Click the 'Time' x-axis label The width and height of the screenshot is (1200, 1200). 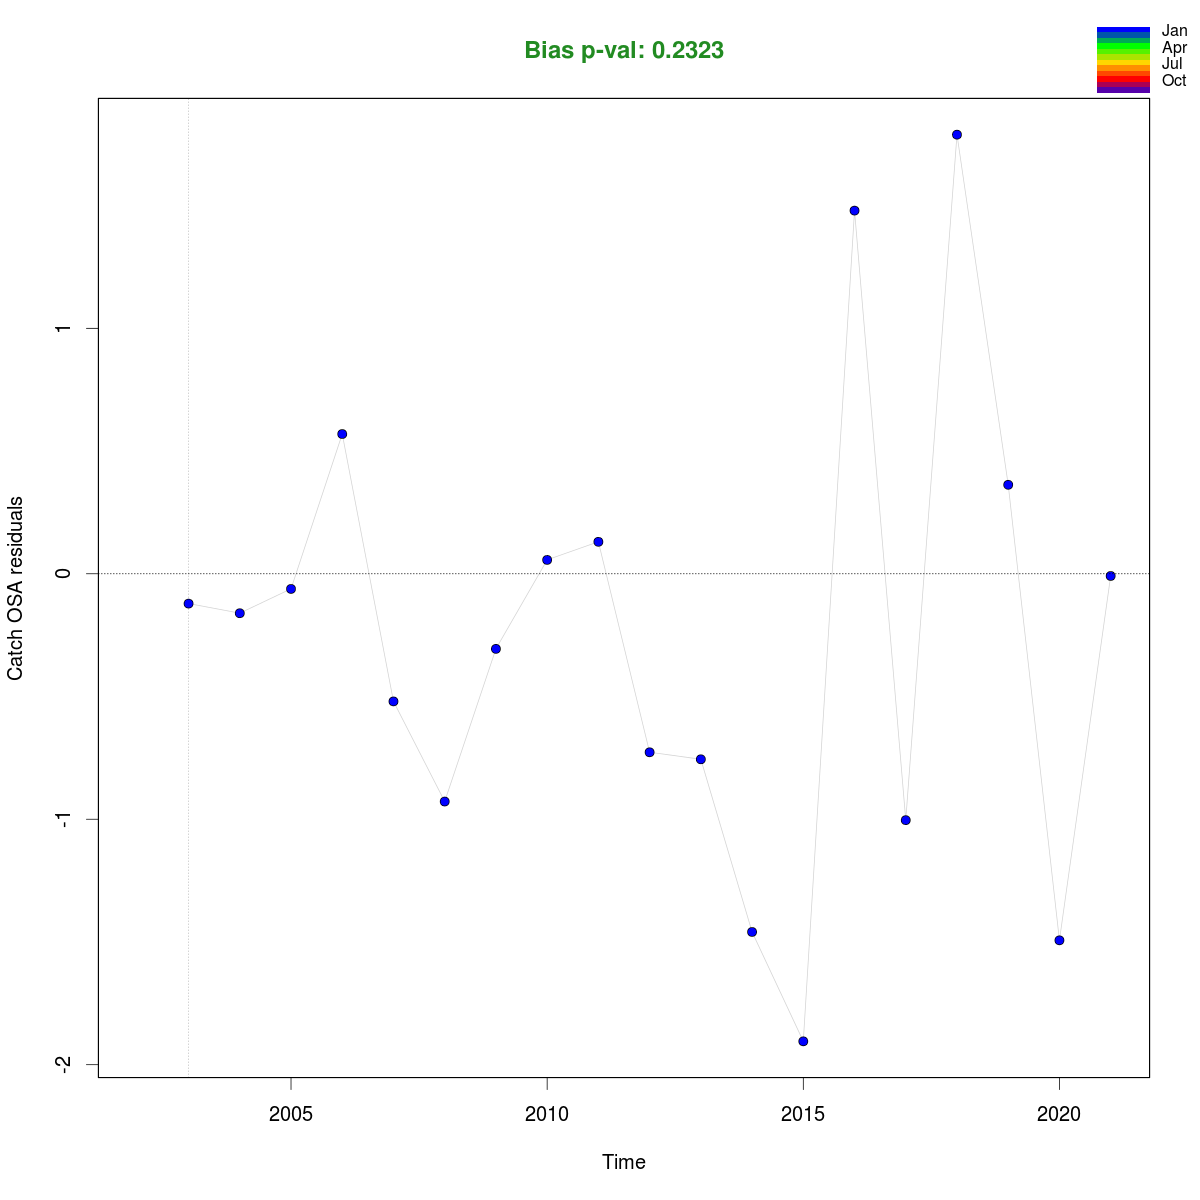click(x=624, y=1162)
